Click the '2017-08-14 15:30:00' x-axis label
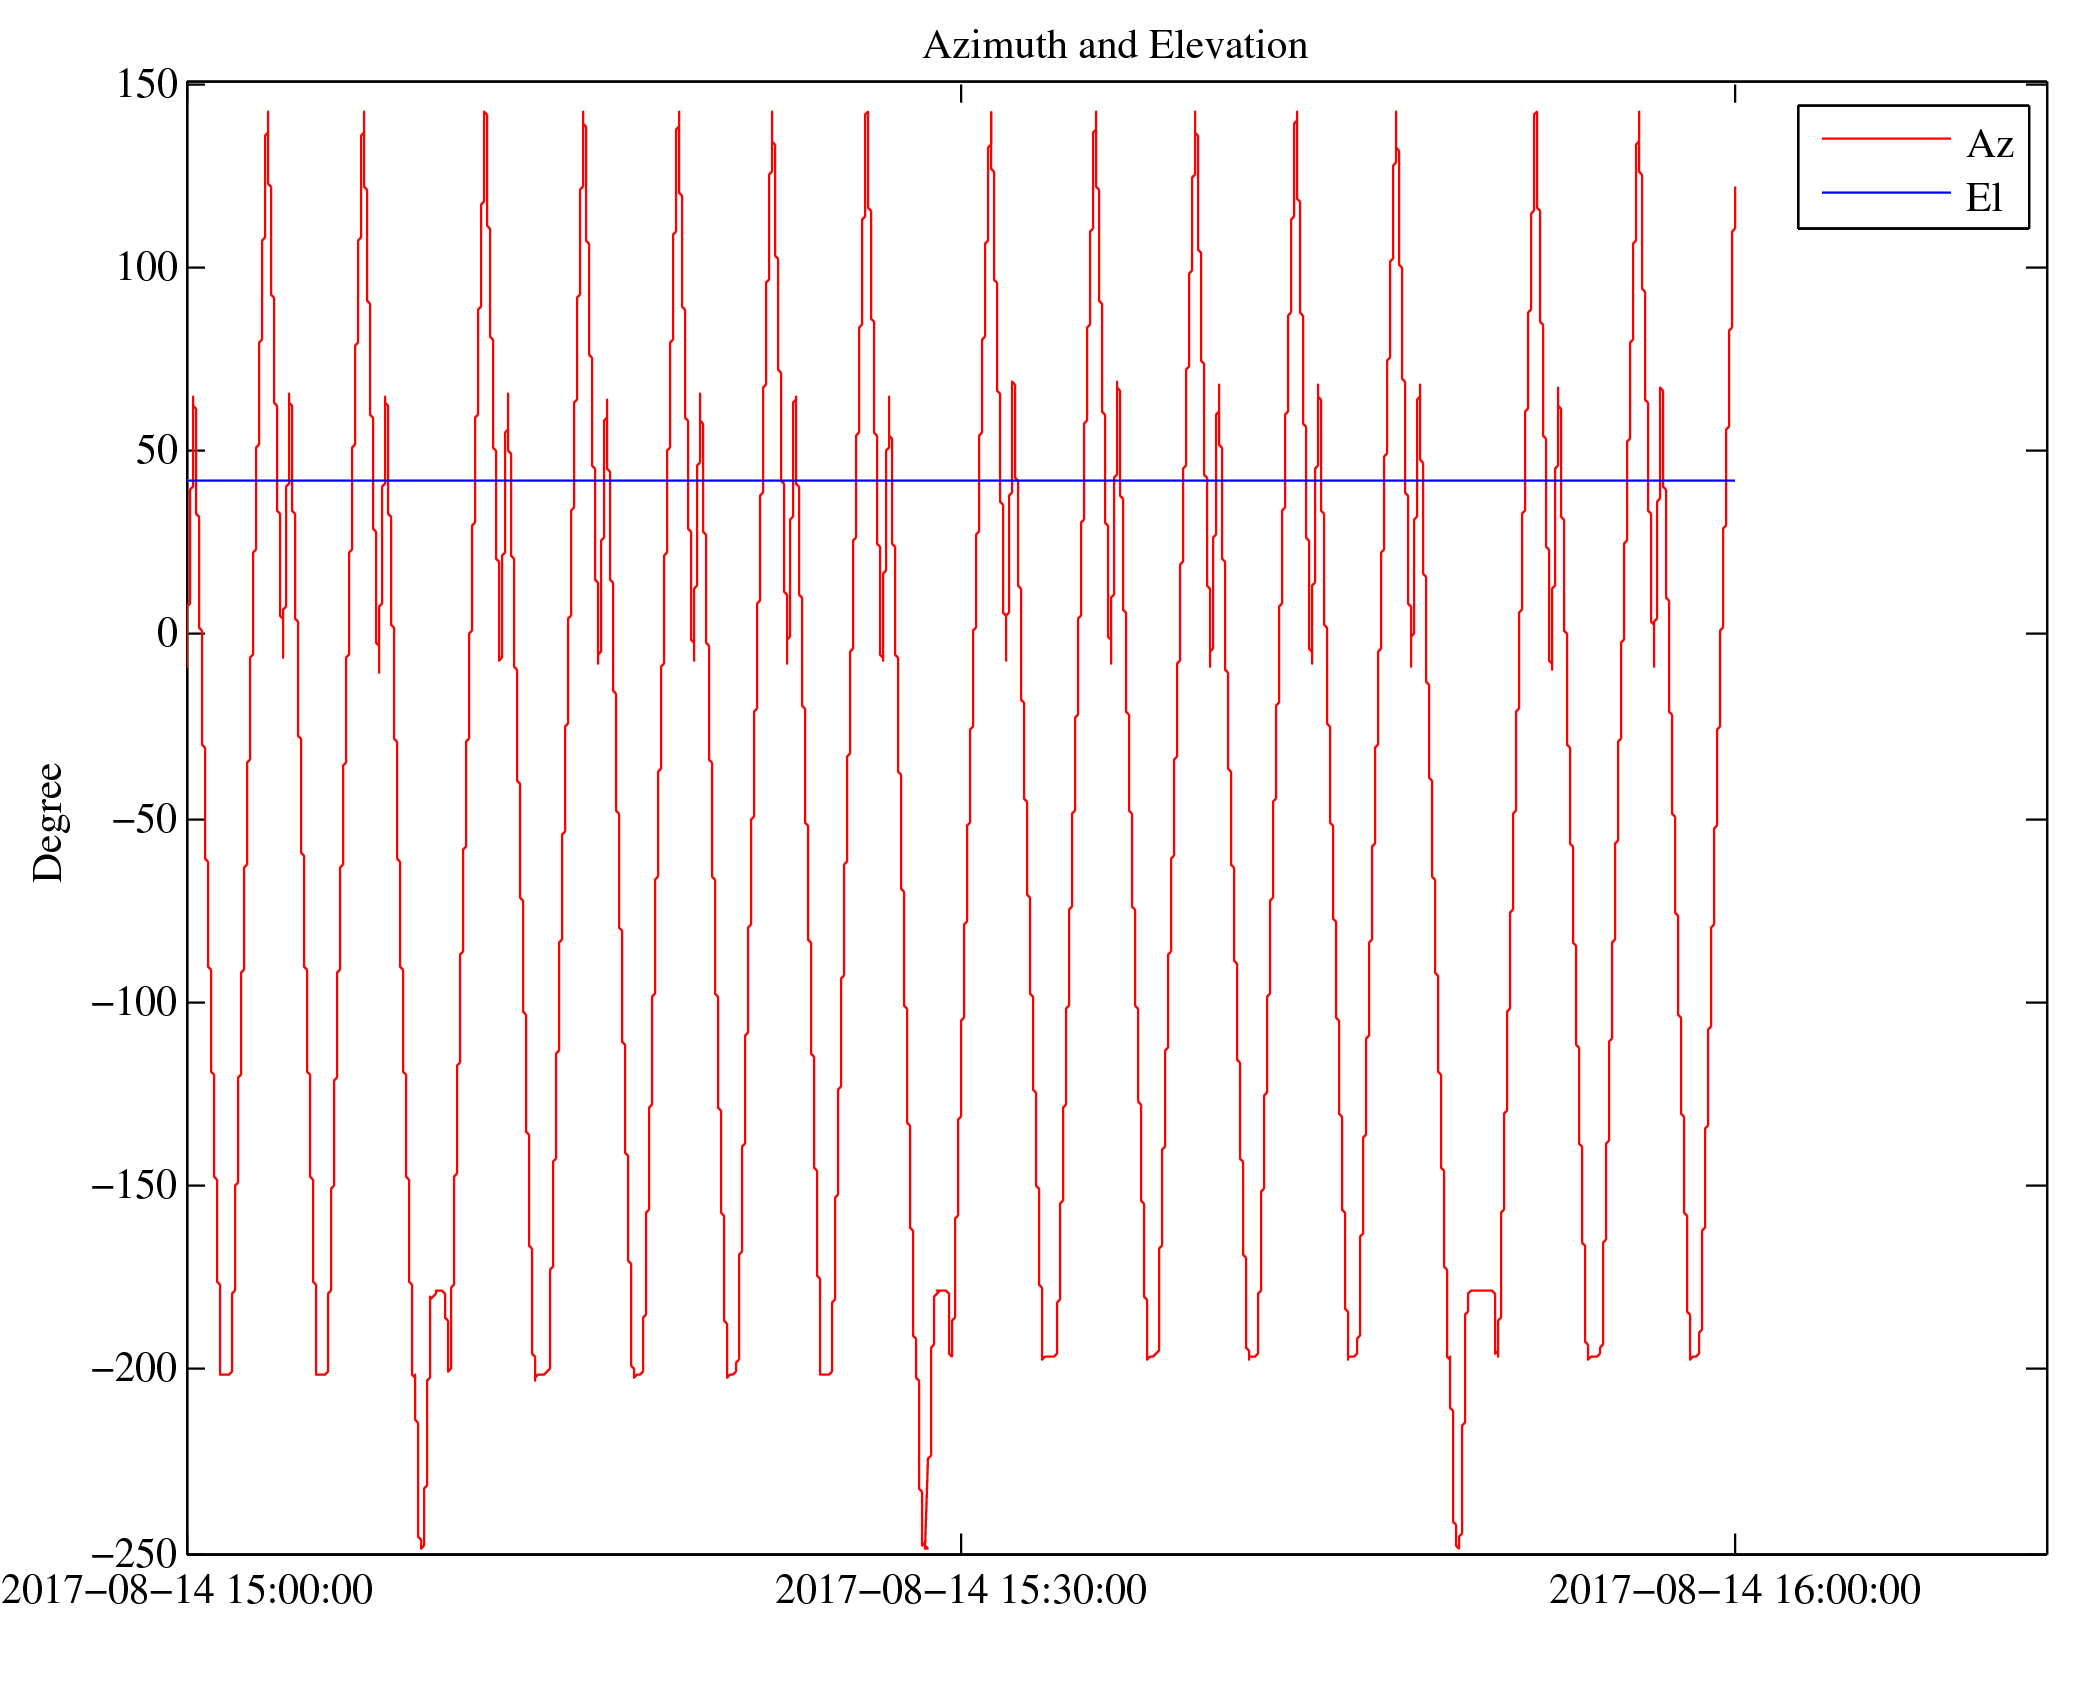Image resolution: width=2075 pixels, height=1683 pixels. [961, 1589]
